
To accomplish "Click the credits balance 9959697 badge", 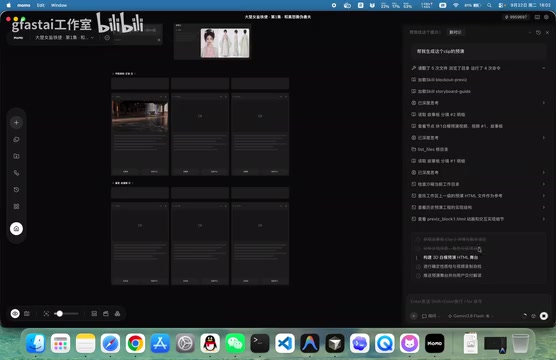I will [516, 17].
